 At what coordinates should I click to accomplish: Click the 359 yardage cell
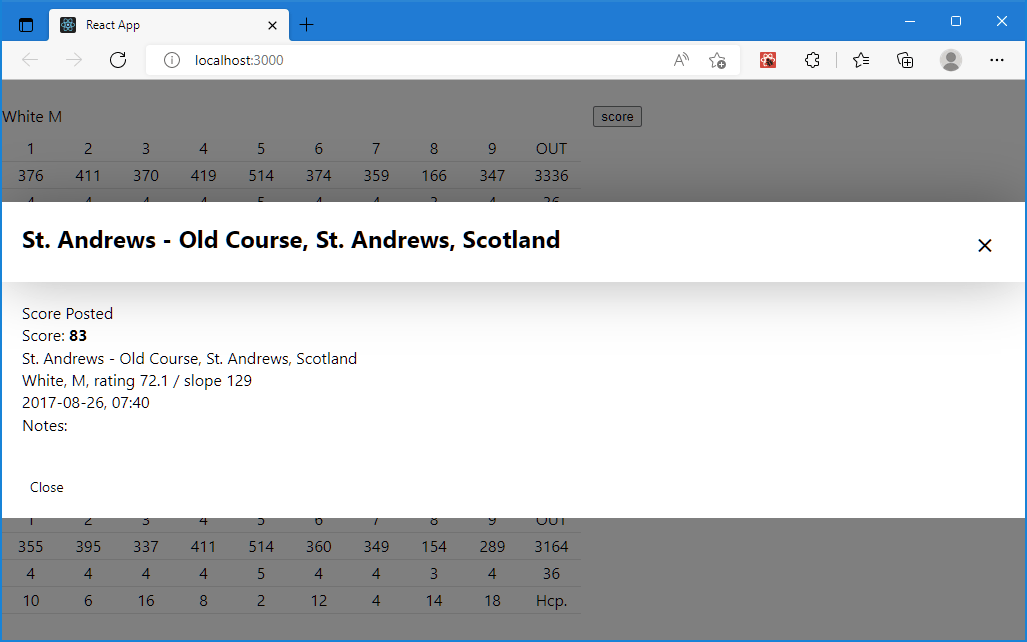click(x=376, y=176)
